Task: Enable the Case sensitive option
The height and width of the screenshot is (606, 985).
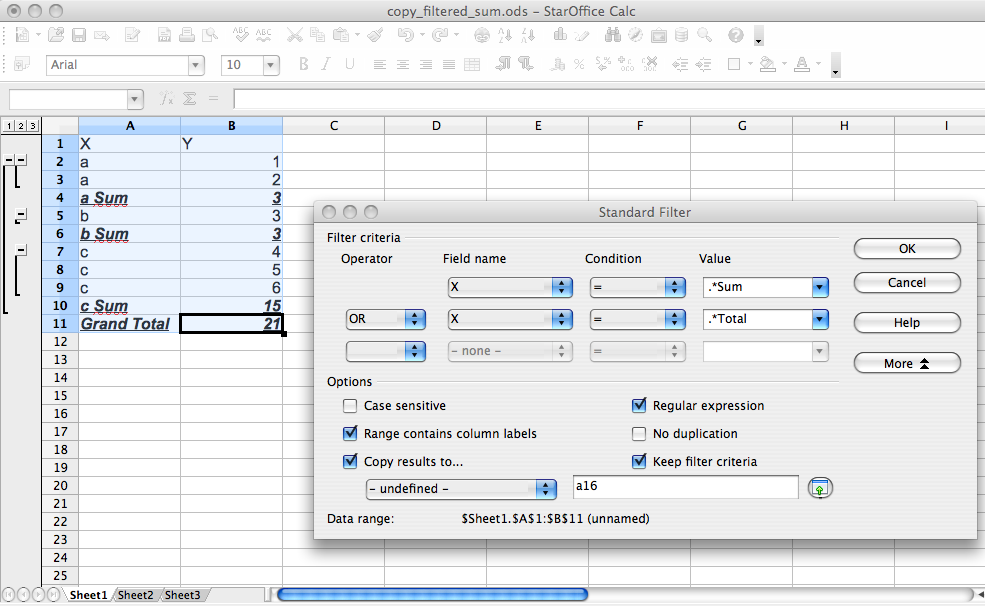Action: click(x=350, y=405)
